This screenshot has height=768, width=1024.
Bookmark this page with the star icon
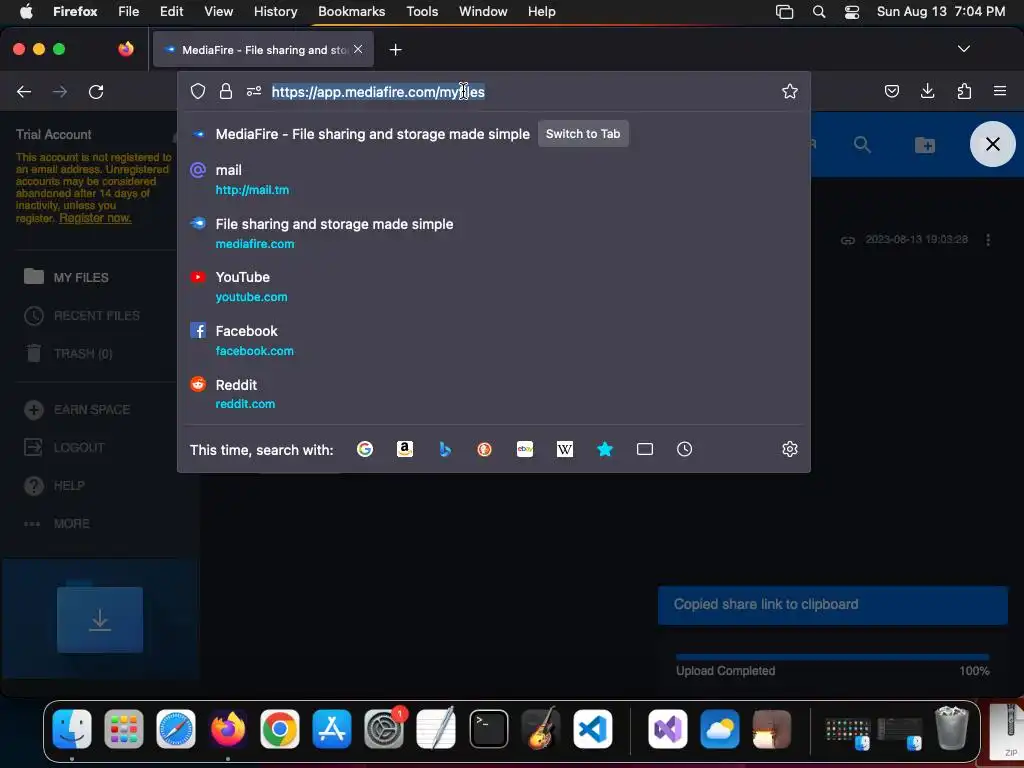790,91
